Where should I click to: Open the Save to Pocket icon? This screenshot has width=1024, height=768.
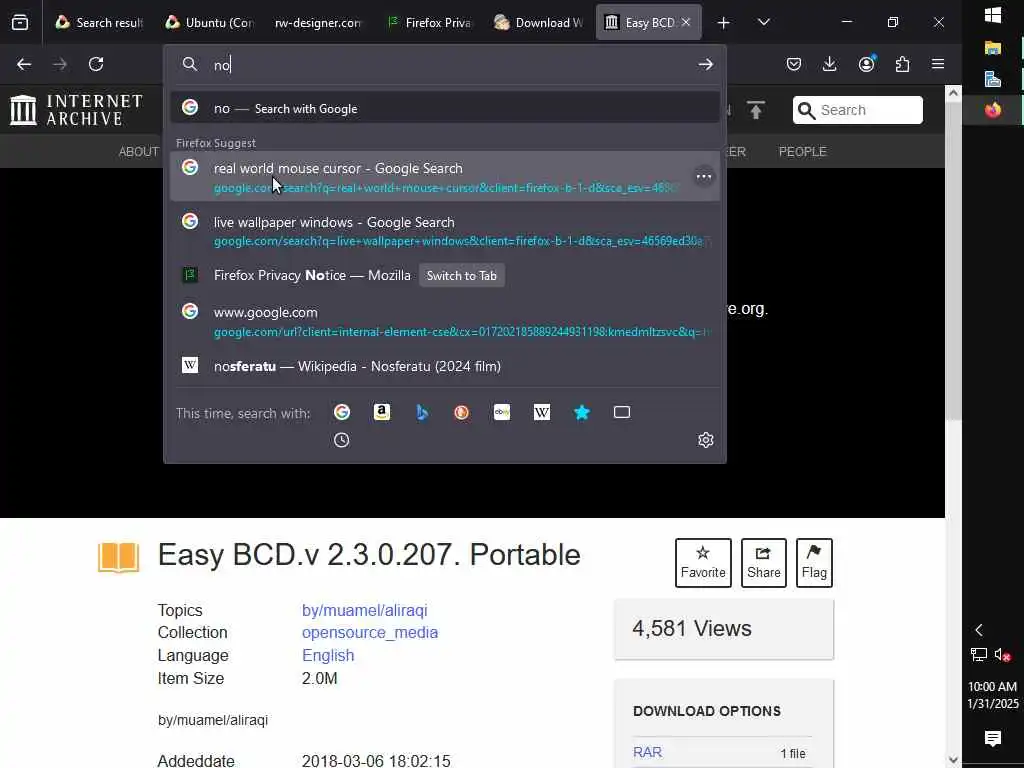pyautogui.click(x=793, y=64)
